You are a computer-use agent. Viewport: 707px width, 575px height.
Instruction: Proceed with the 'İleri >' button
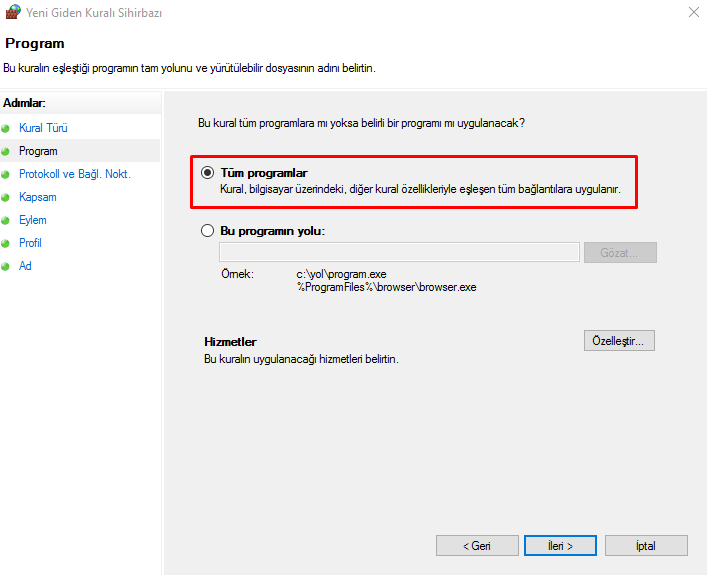[561, 546]
